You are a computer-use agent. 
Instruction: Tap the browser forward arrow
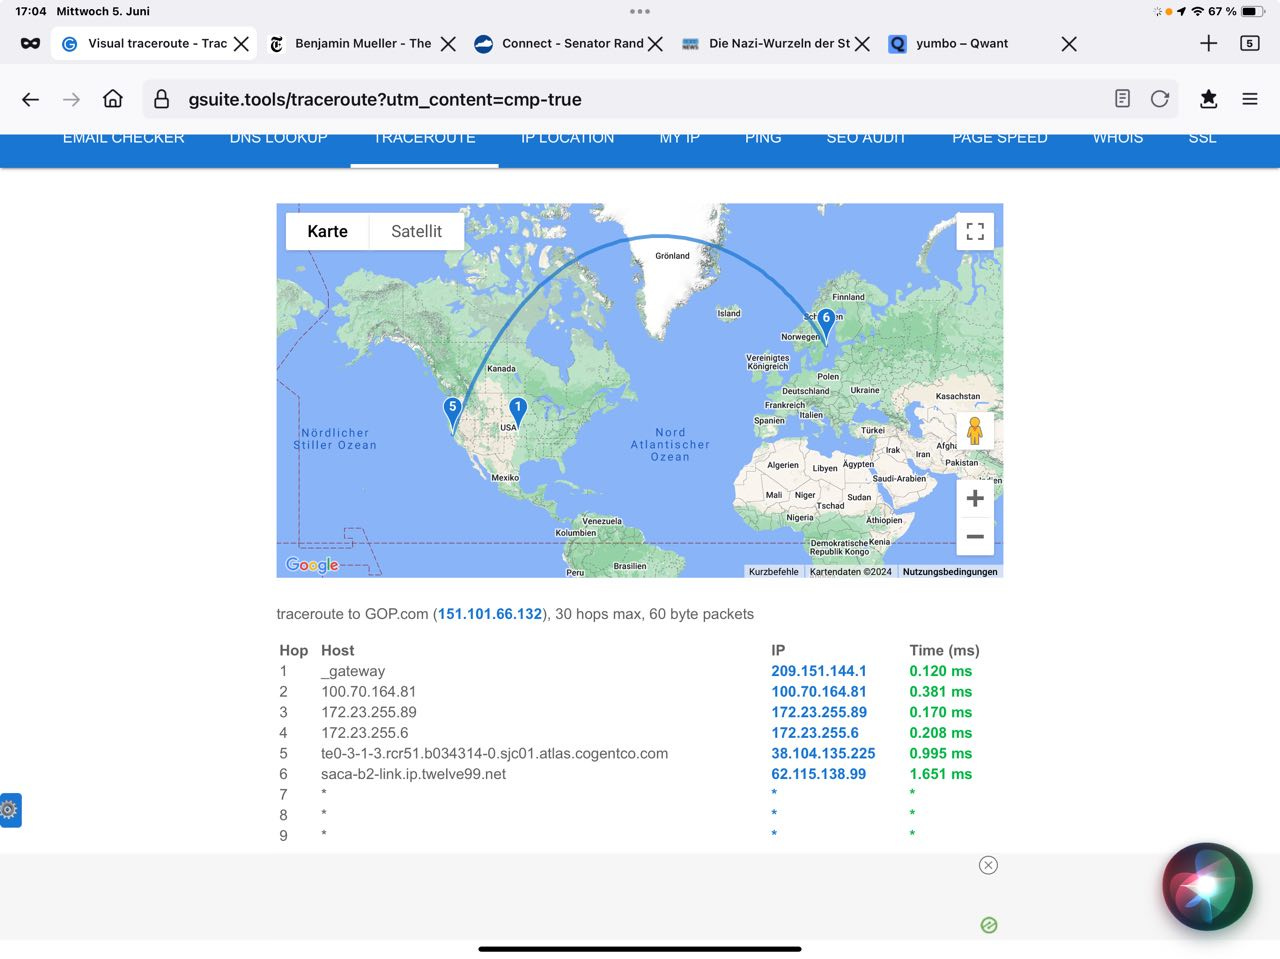tap(71, 99)
